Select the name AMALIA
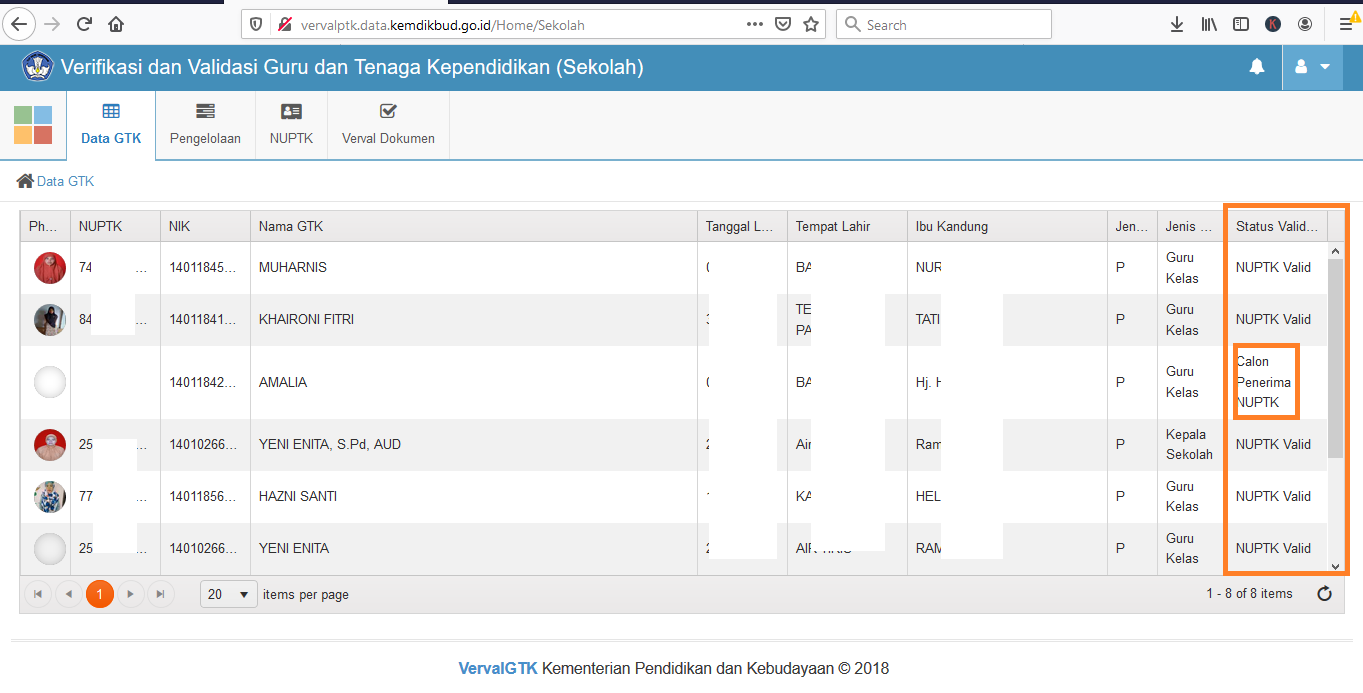The image size is (1363, 693). pos(283,382)
